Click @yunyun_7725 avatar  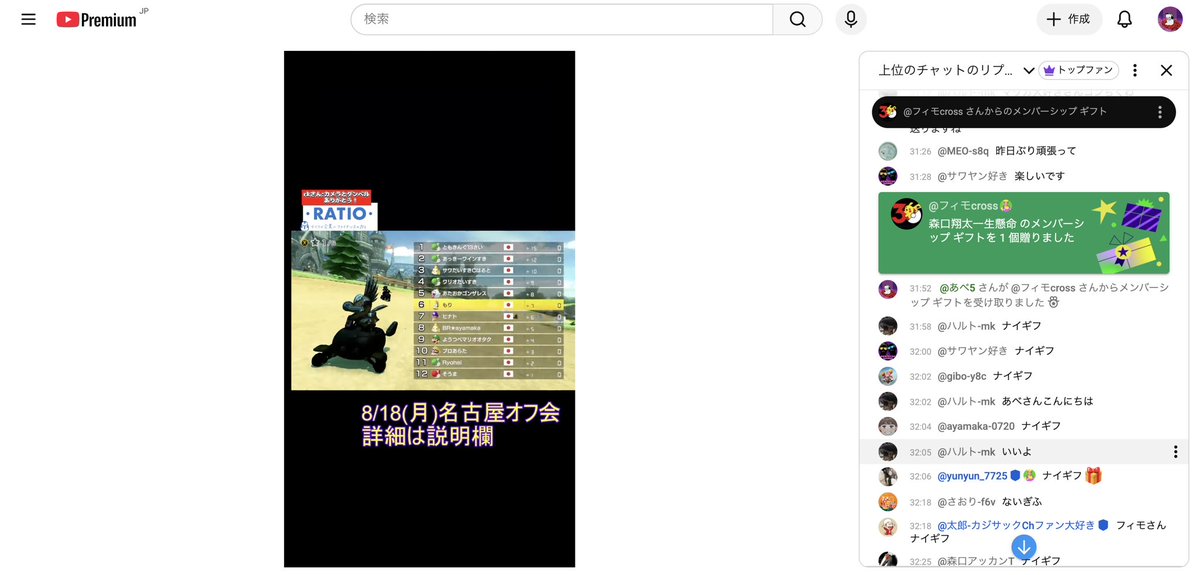point(887,476)
